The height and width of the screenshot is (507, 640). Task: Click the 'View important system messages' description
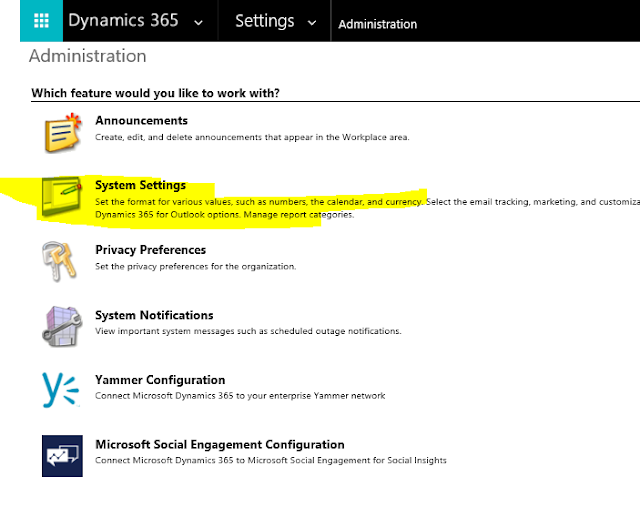click(x=248, y=331)
